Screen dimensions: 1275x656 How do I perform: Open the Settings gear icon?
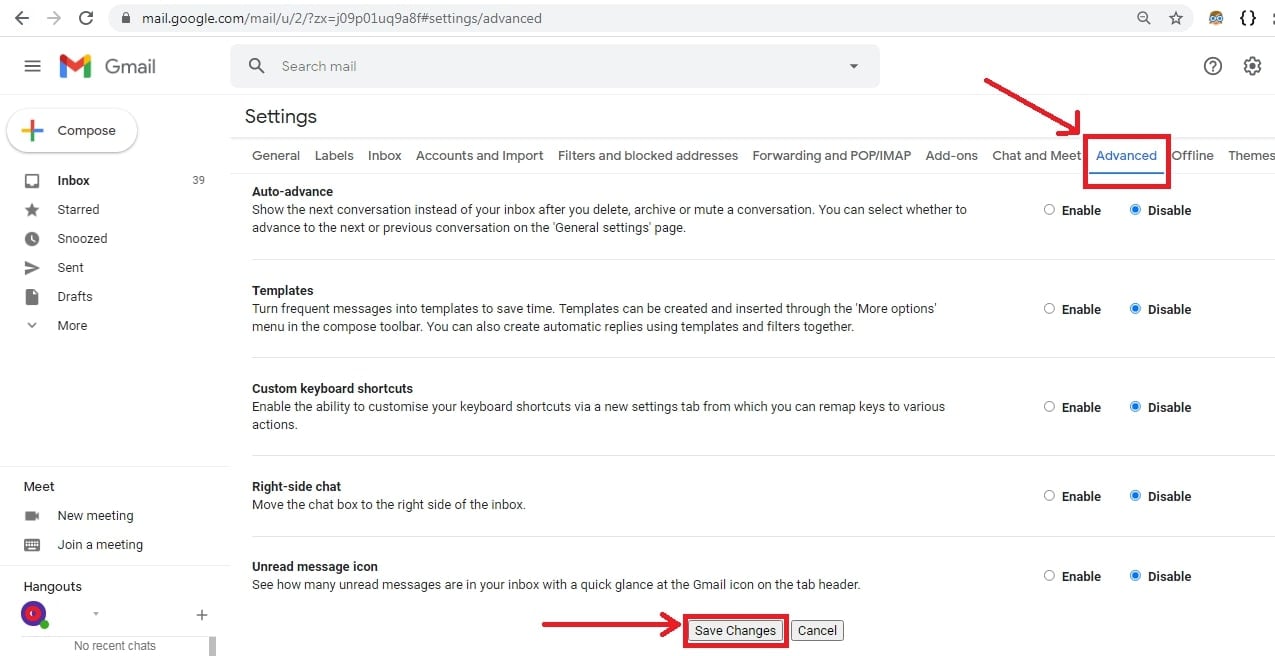pyautogui.click(x=1252, y=66)
